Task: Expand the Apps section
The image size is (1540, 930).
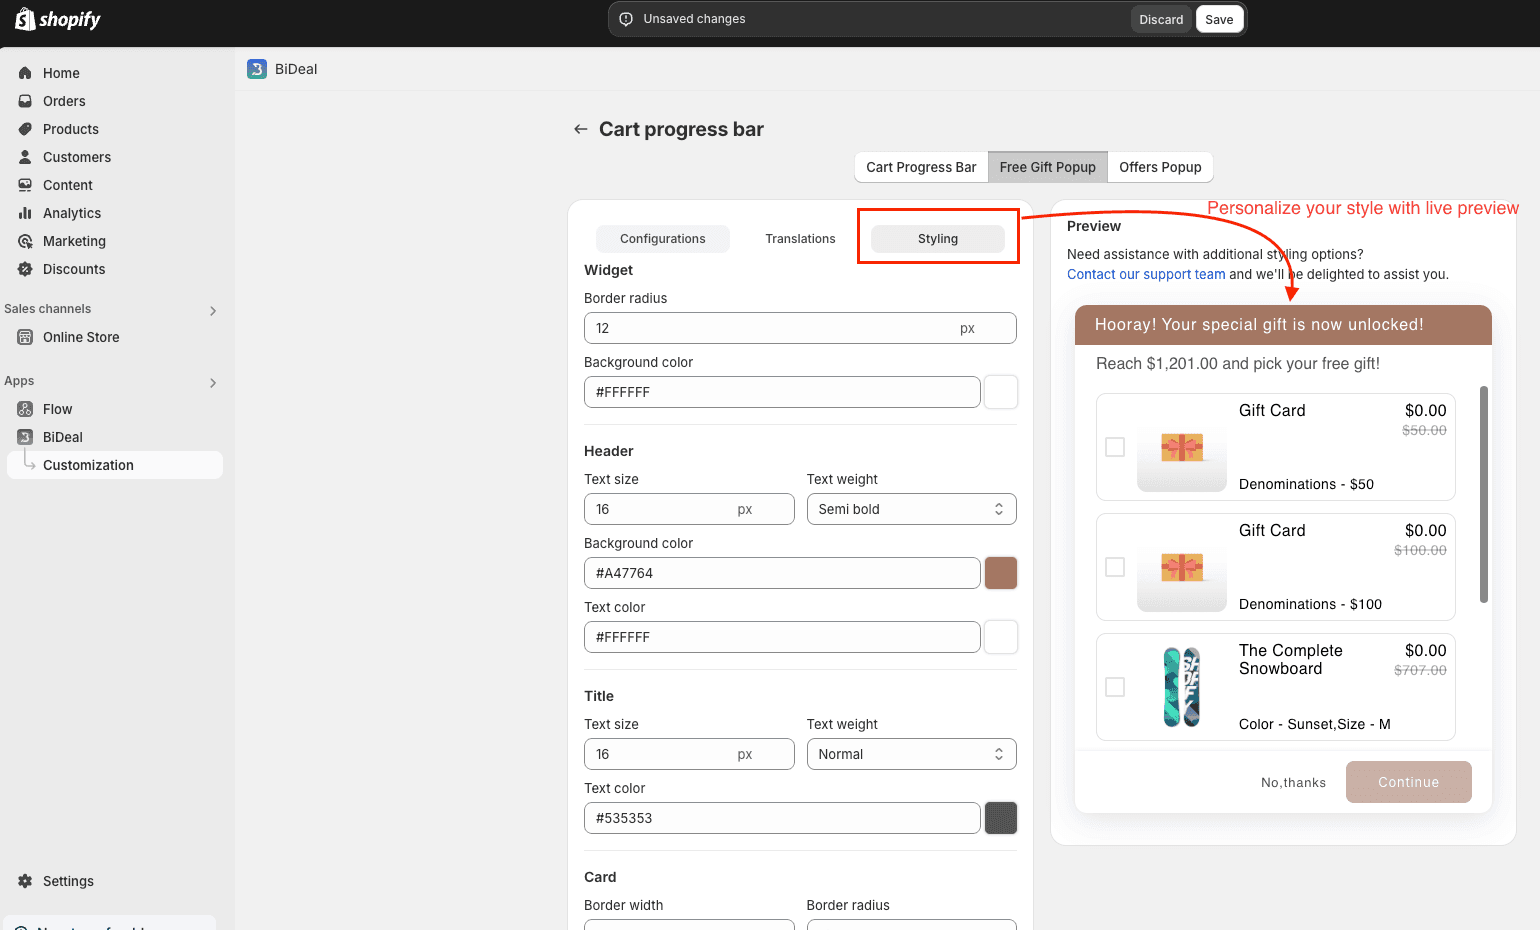Action: (213, 382)
